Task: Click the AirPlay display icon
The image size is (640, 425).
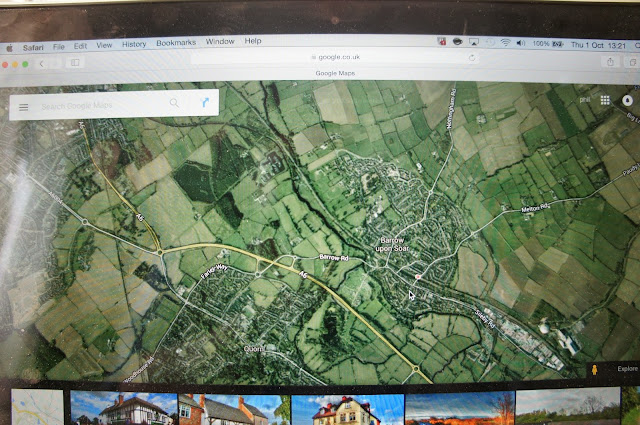Action: coord(473,42)
